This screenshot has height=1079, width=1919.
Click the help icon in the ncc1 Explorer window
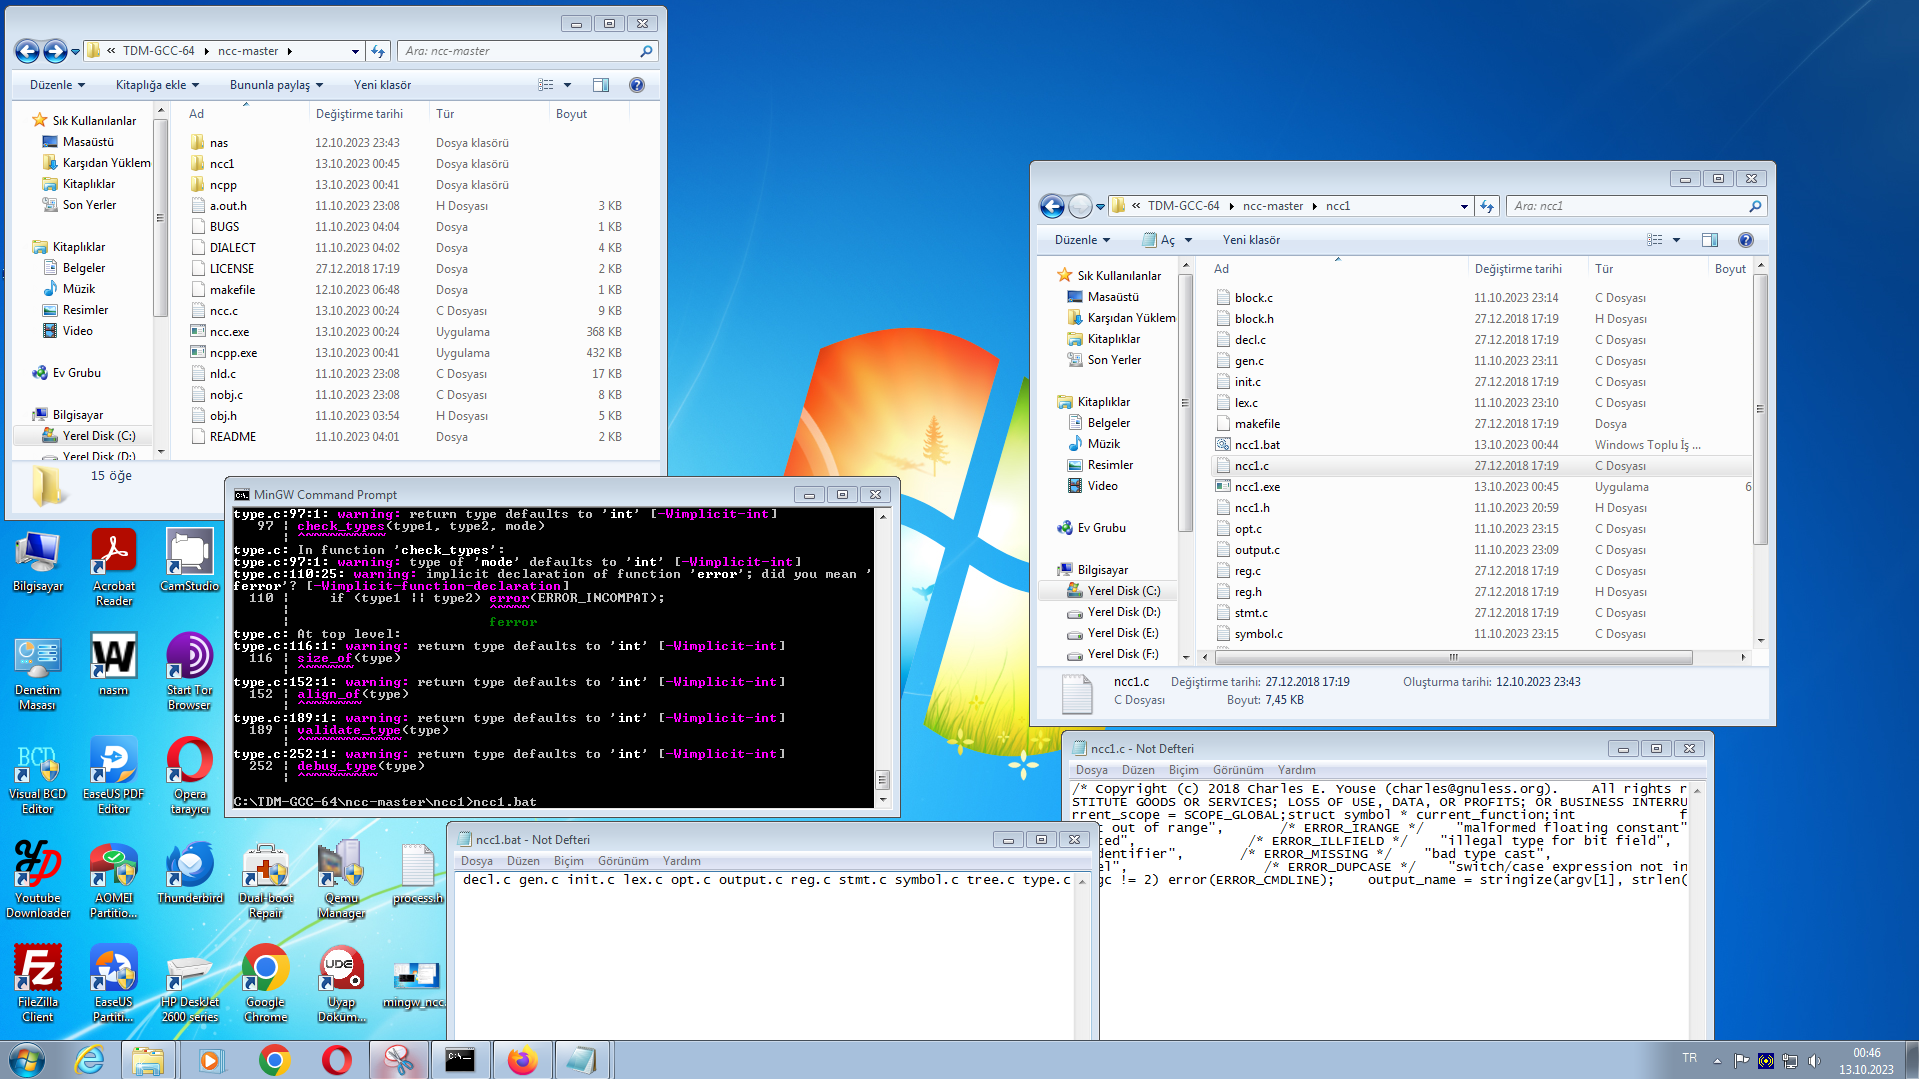[1745, 240]
